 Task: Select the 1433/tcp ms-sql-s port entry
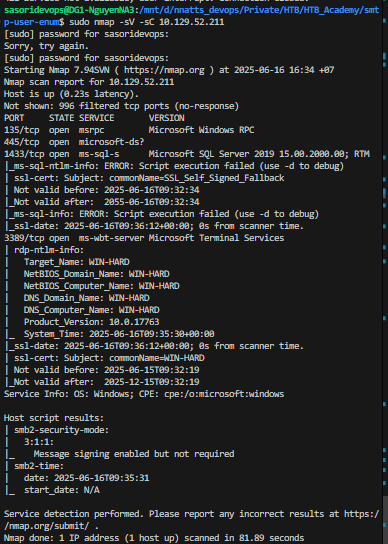coord(187,154)
